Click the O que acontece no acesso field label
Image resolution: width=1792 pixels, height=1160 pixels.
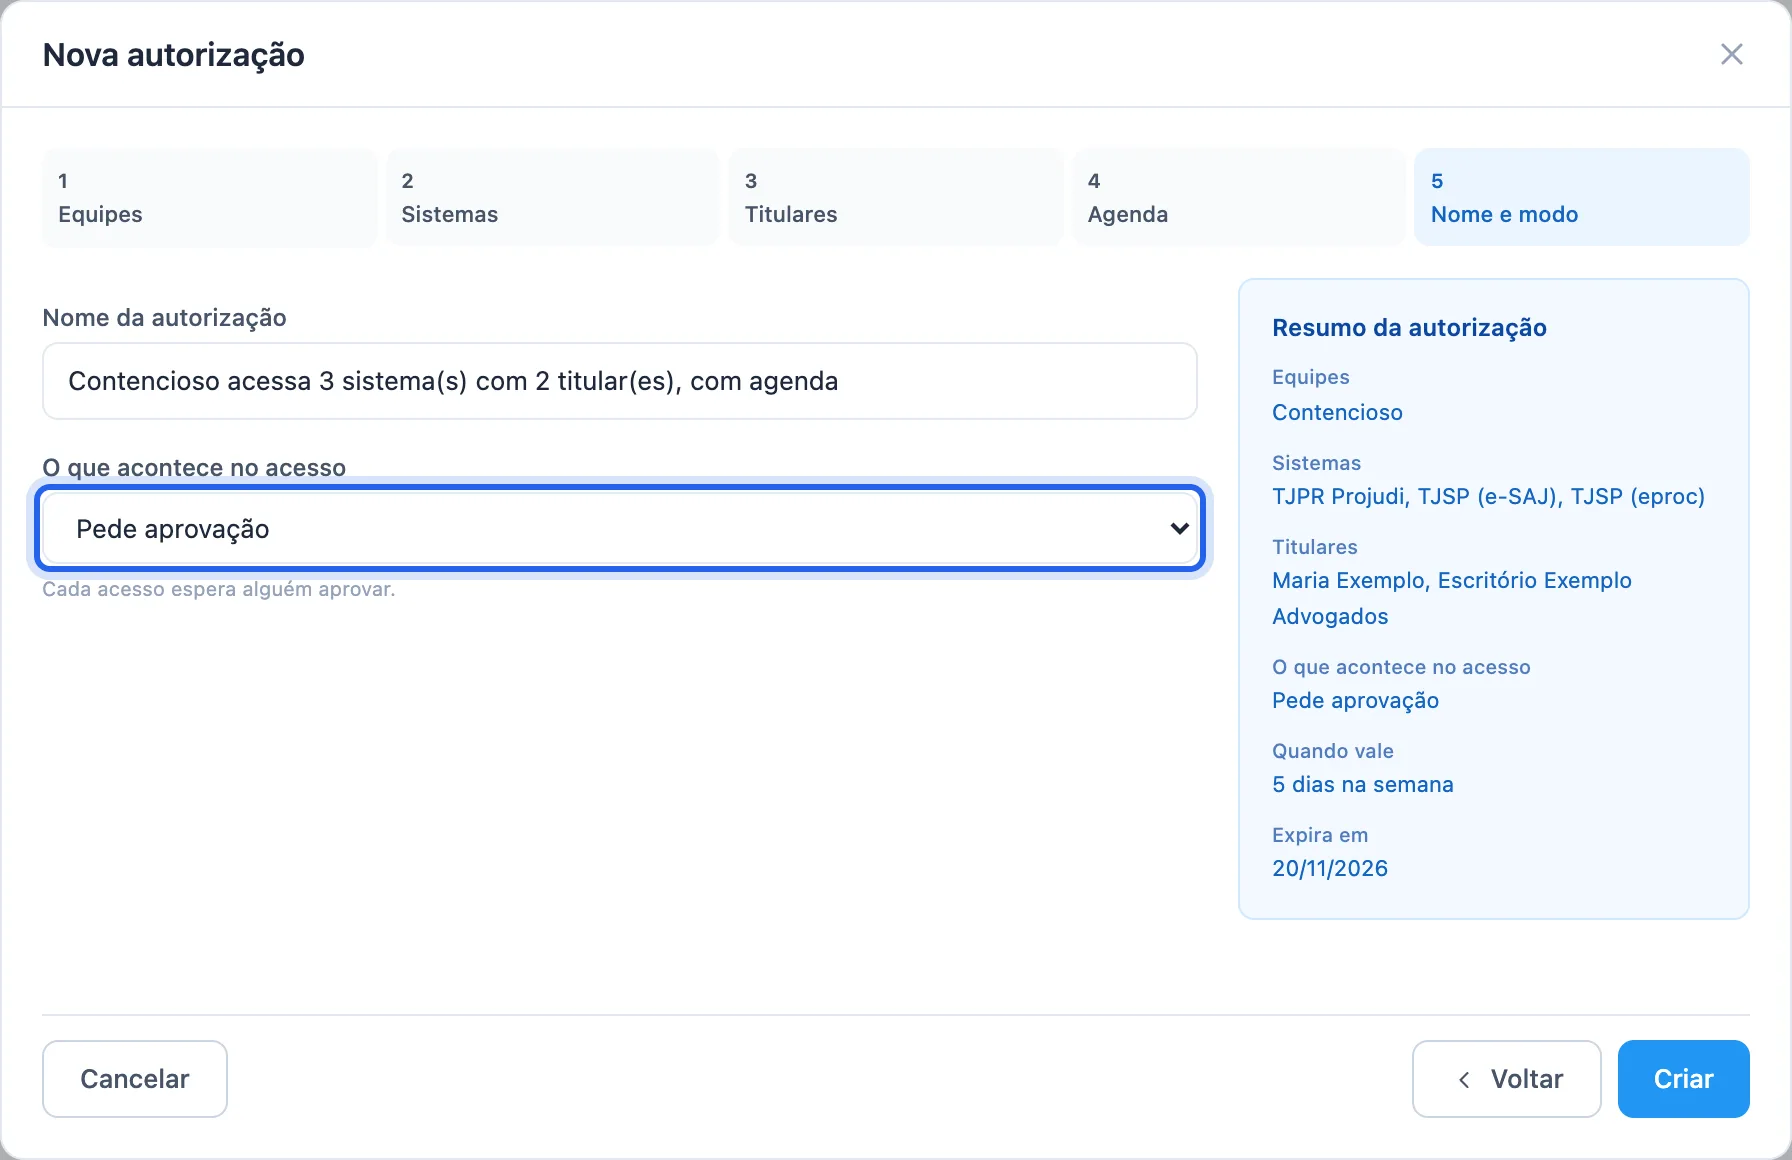click(194, 467)
